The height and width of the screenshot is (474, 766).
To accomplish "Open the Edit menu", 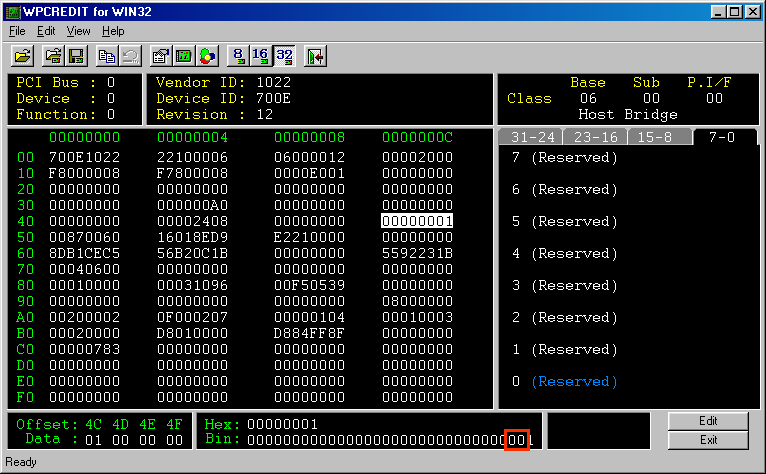I will click(46, 31).
